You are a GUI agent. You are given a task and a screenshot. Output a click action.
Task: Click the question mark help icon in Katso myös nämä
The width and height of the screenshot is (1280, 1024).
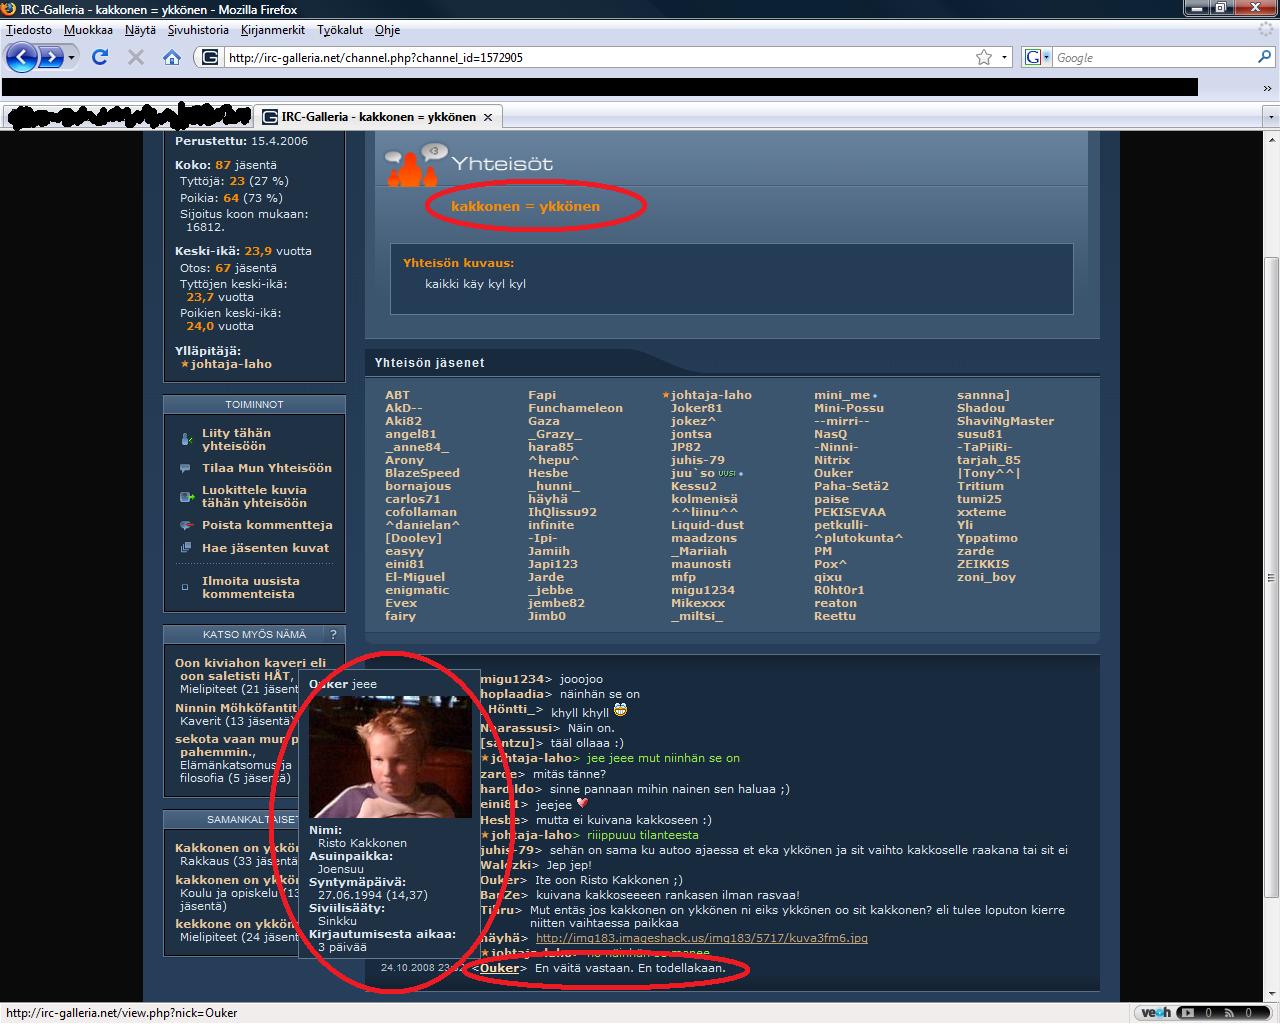pos(334,634)
